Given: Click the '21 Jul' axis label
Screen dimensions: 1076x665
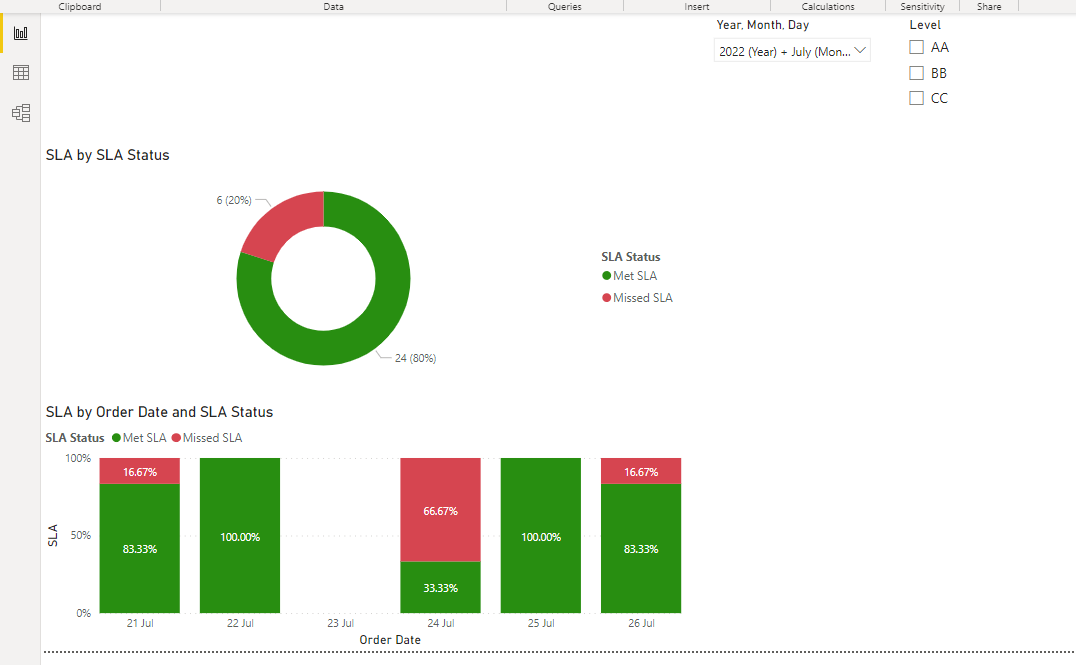Looking at the screenshot, I should [x=140, y=623].
